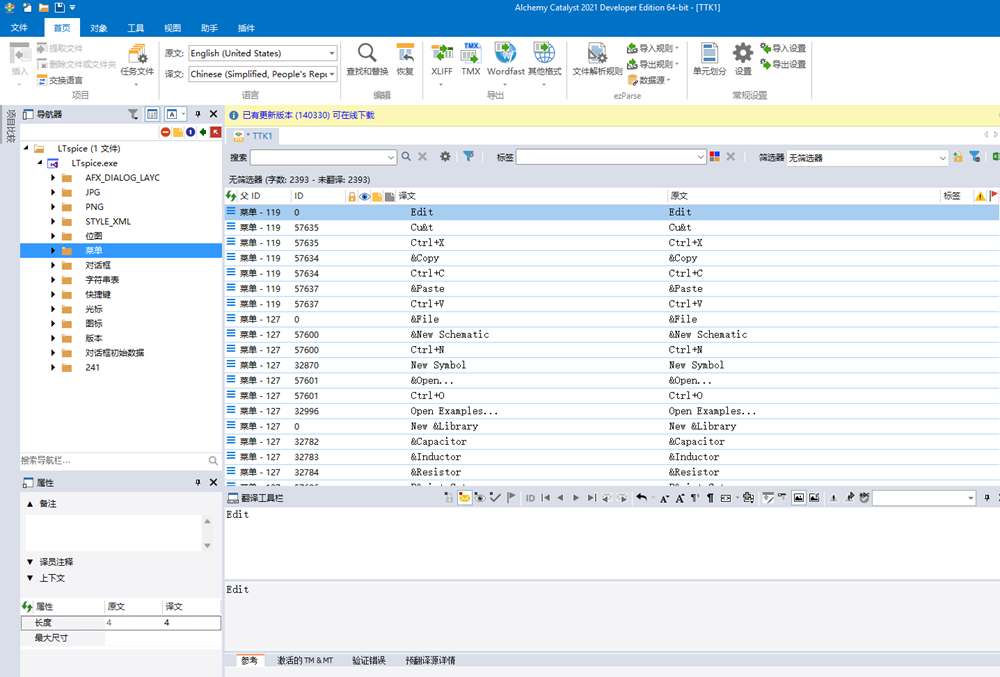
Task: Run search with the magnifier icon
Action: tap(406, 156)
